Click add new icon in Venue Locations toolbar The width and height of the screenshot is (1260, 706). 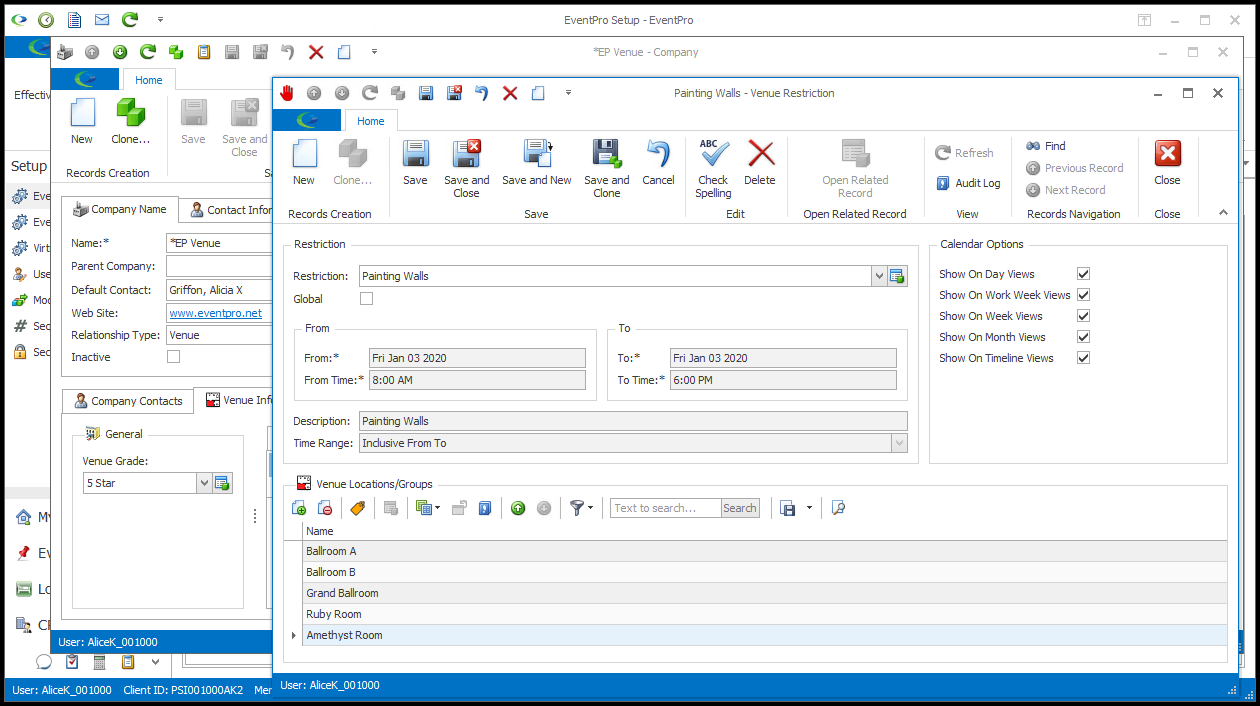(299, 508)
